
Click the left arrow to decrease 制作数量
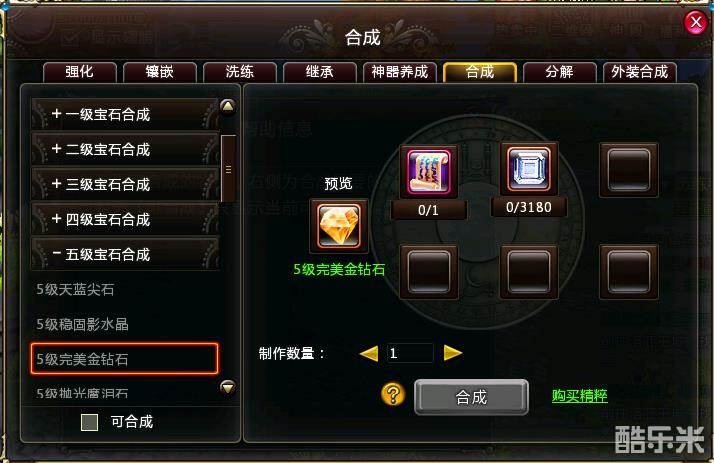(x=369, y=353)
